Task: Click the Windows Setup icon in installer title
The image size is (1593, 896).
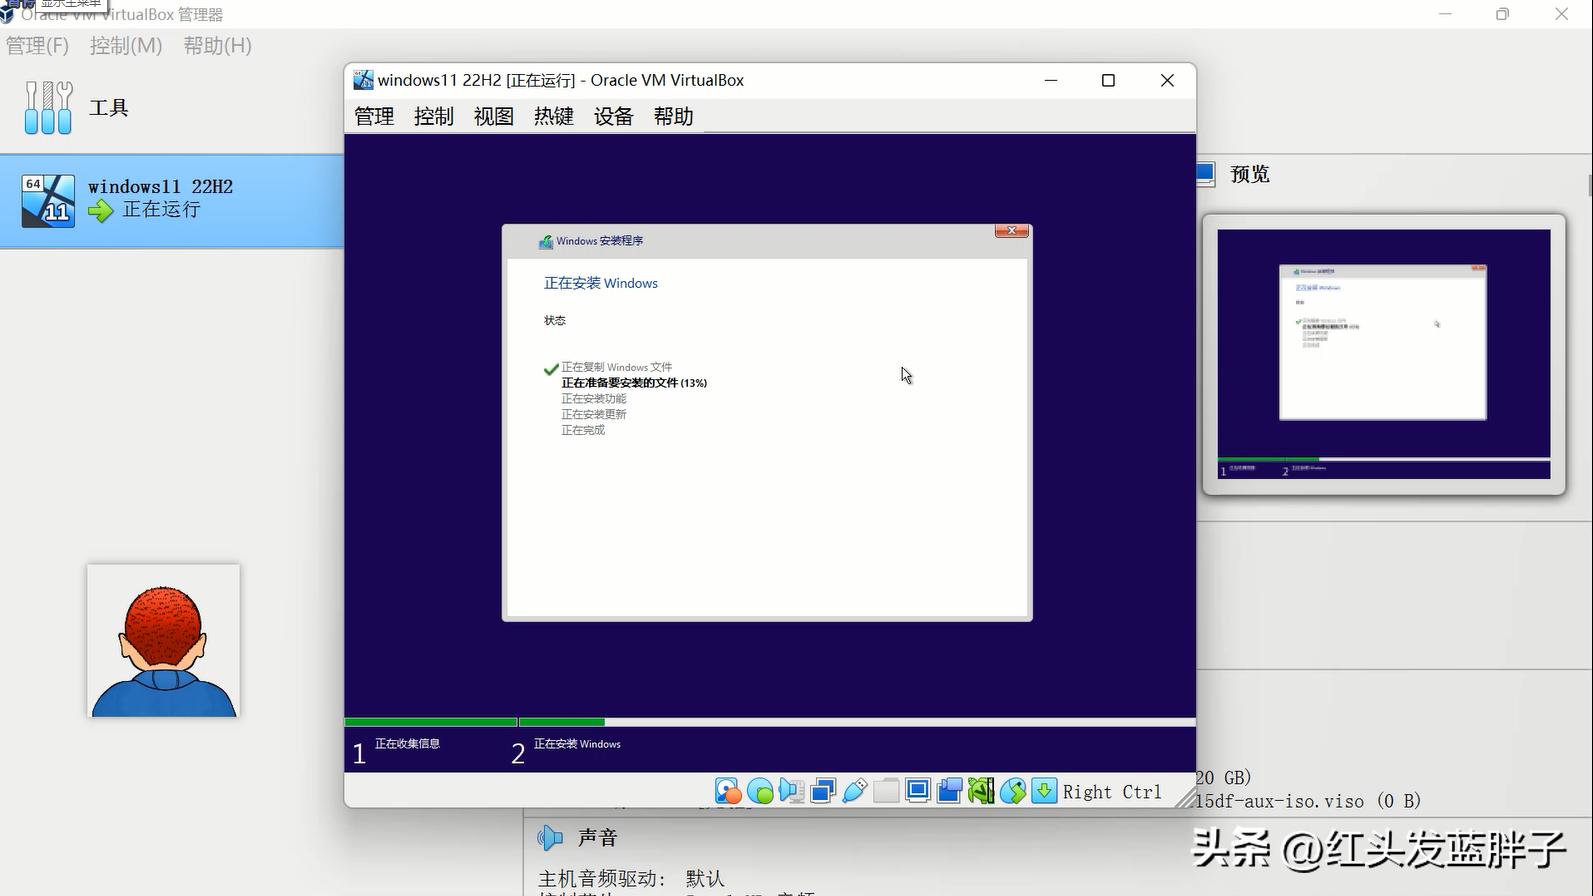Action: tap(546, 241)
